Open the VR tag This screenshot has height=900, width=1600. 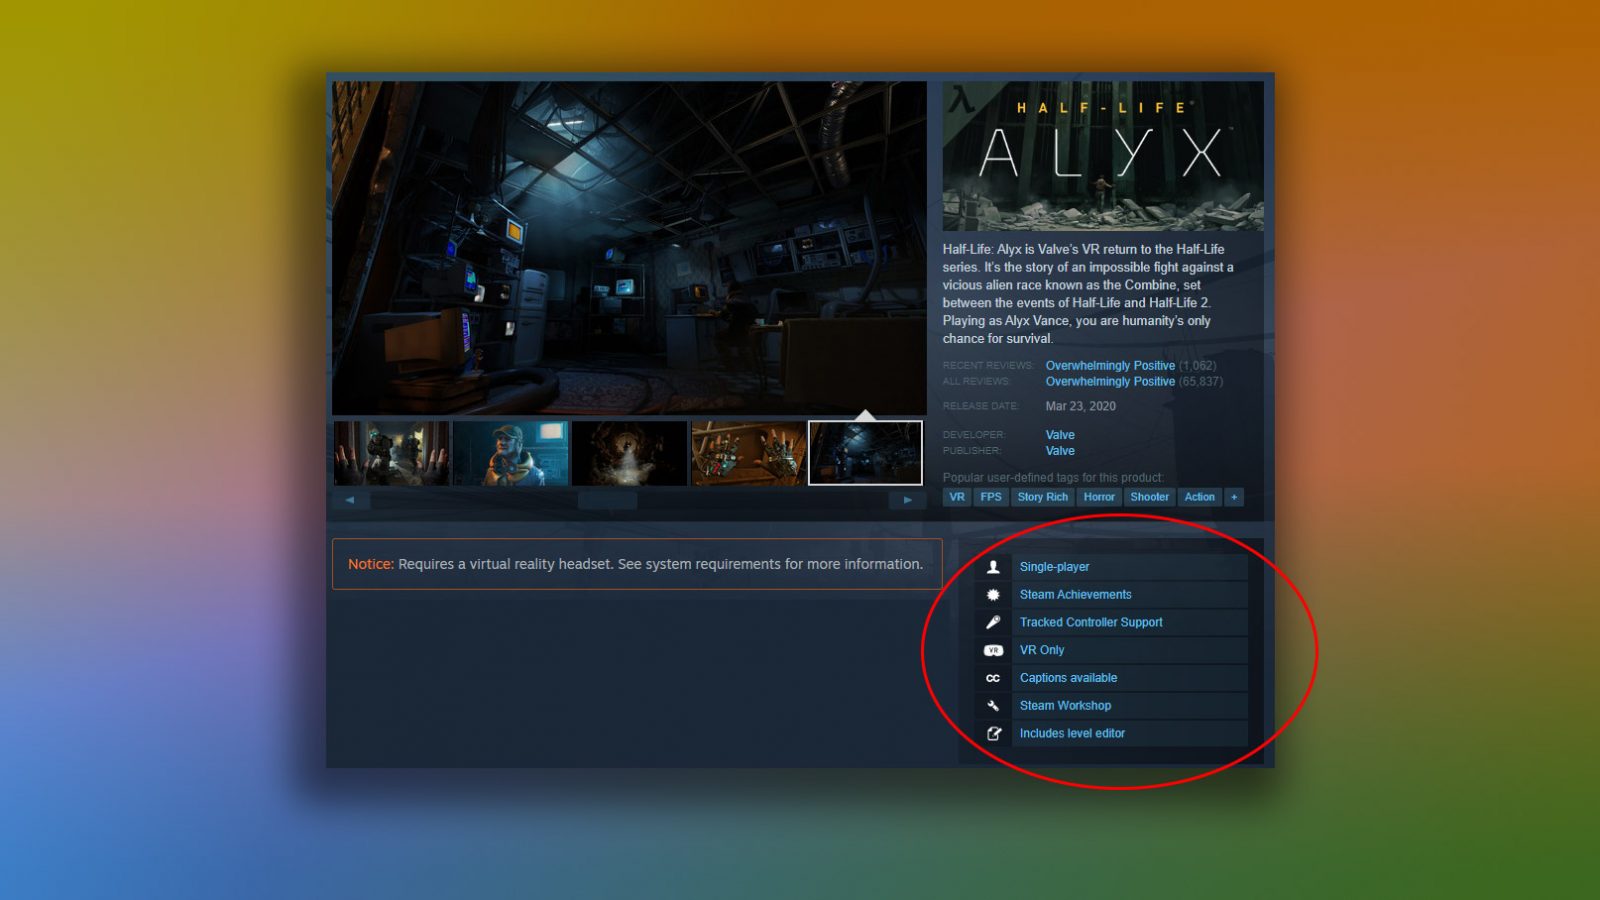(957, 497)
